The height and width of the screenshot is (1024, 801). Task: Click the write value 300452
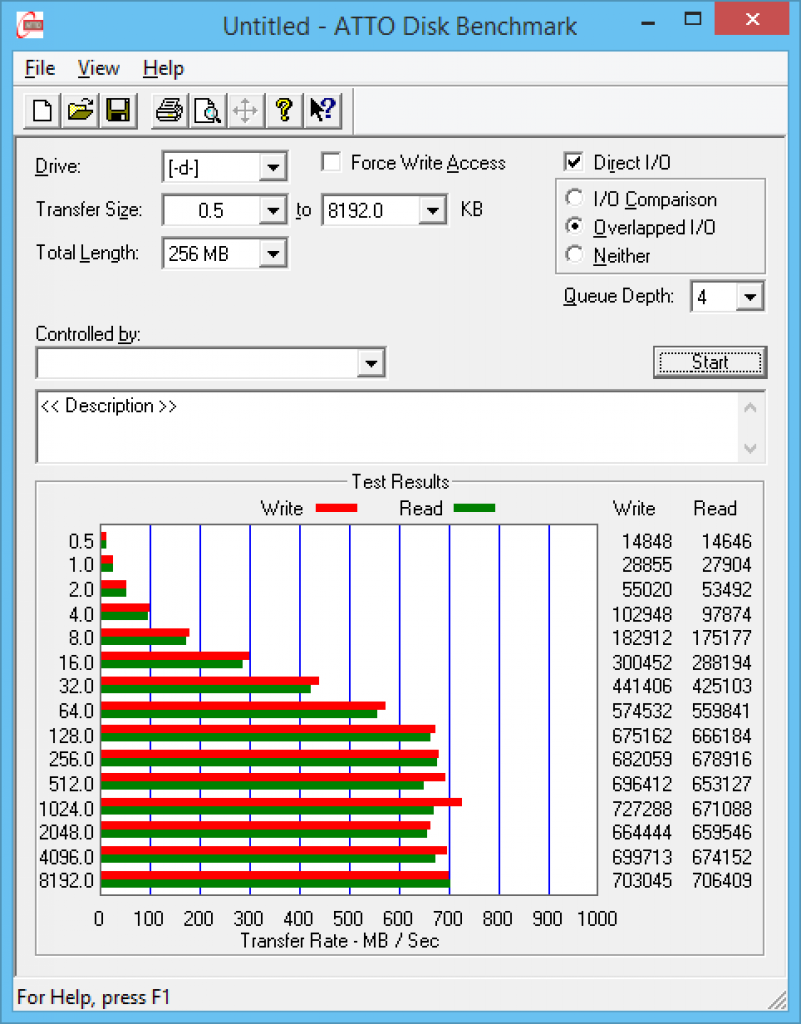click(642, 663)
